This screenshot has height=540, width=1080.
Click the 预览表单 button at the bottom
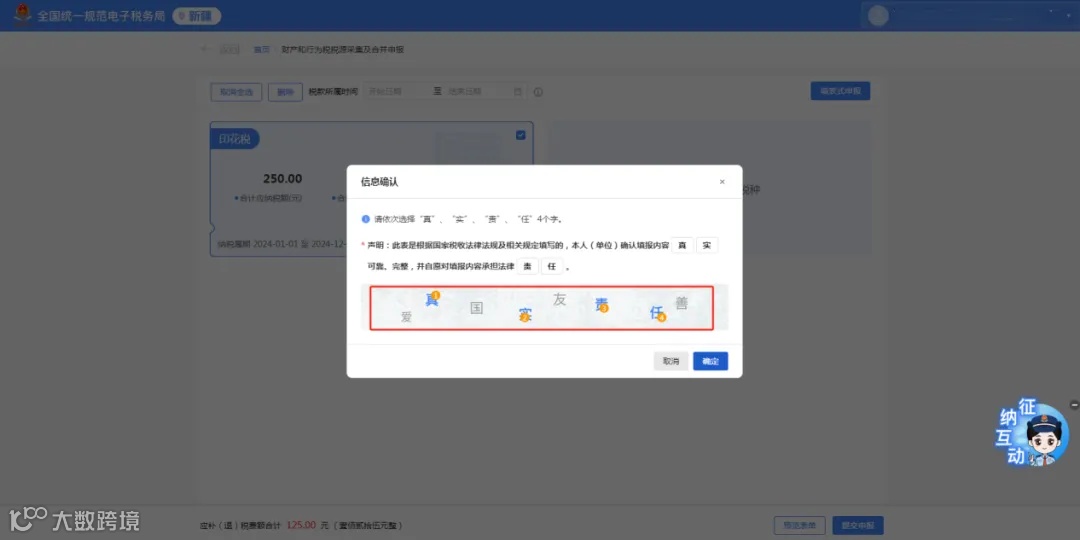(x=800, y=526)
